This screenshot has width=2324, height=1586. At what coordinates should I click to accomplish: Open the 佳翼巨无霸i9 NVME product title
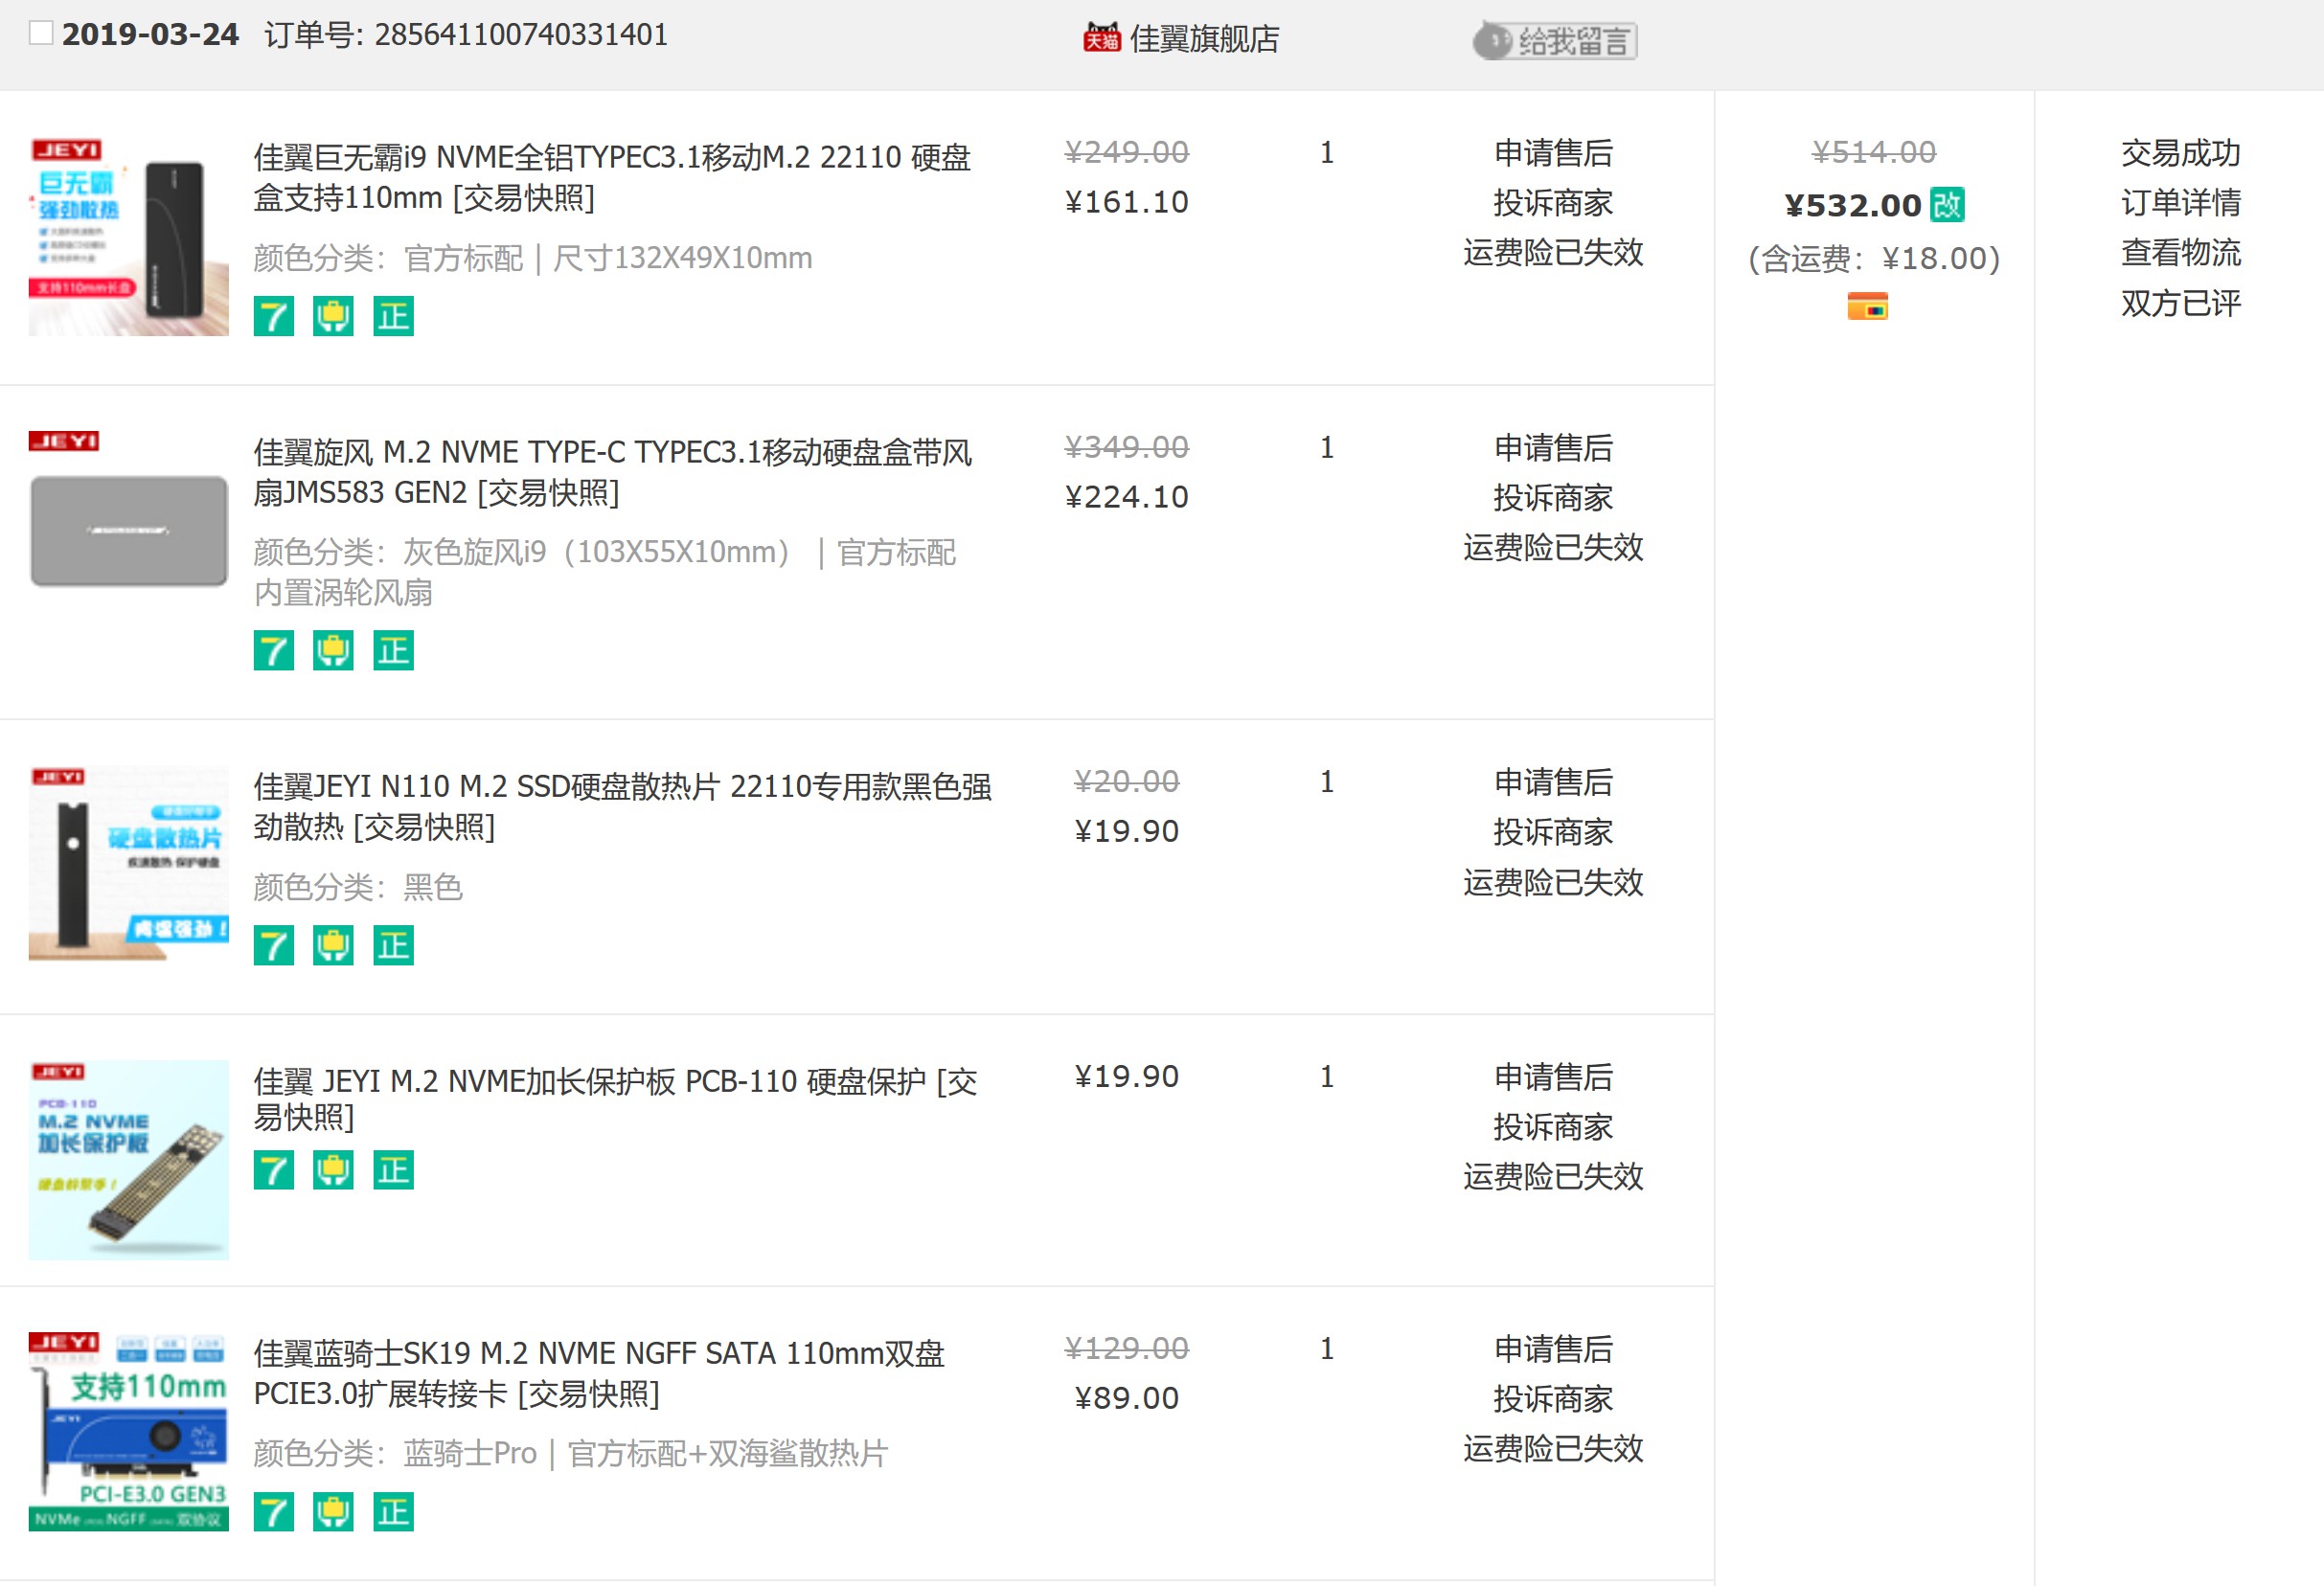point(612,177)
